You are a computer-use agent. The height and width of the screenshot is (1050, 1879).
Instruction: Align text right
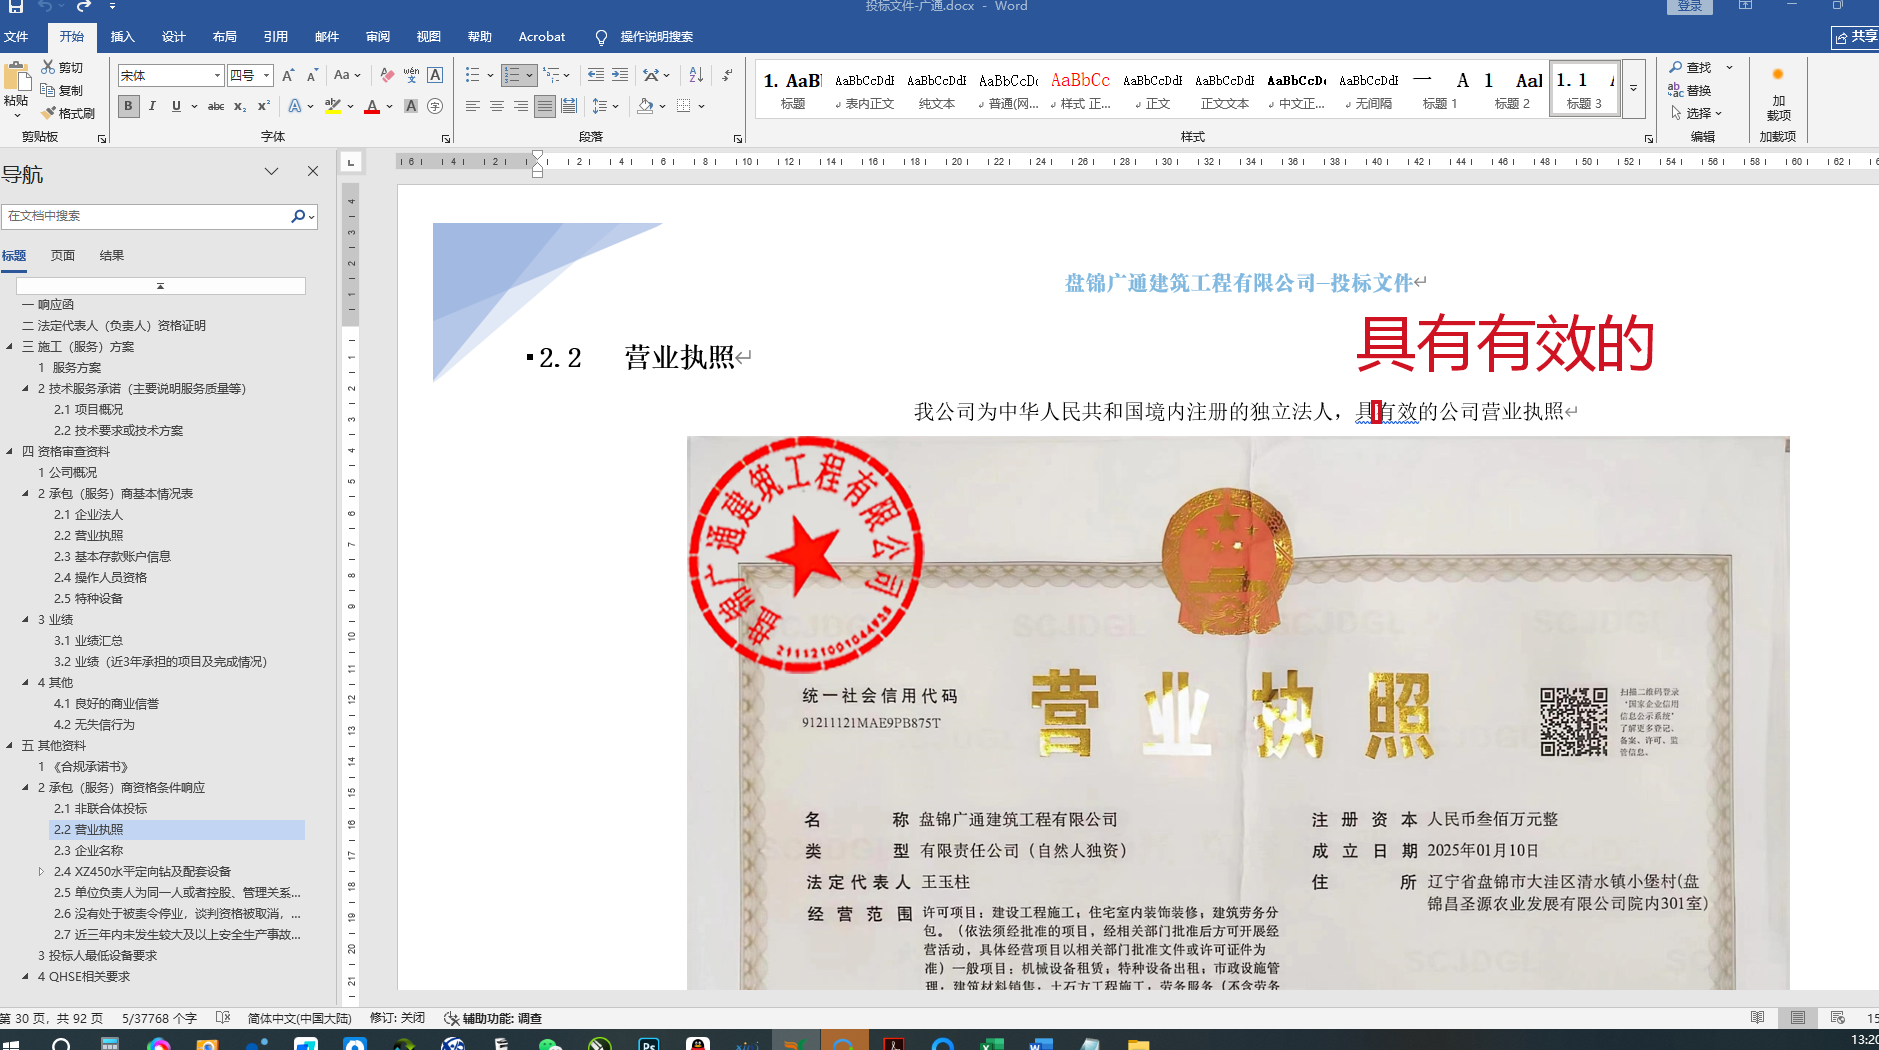[x=521, y=106]
